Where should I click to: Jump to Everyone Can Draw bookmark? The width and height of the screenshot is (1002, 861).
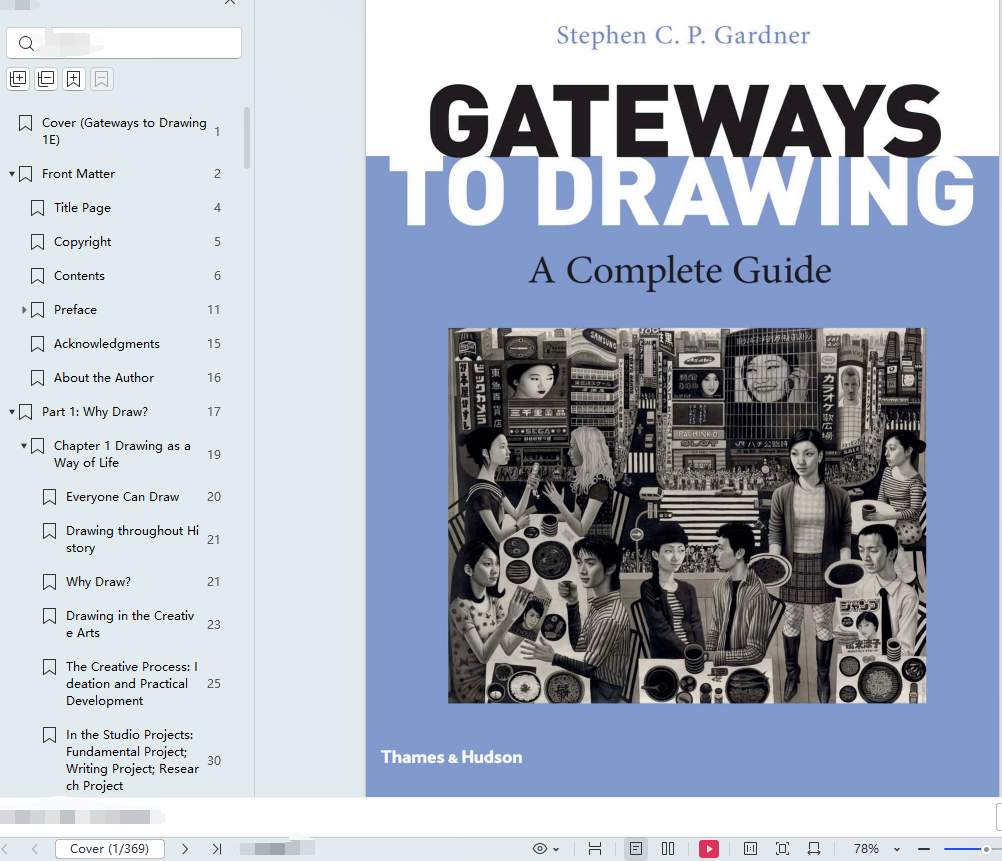(122, 497)
